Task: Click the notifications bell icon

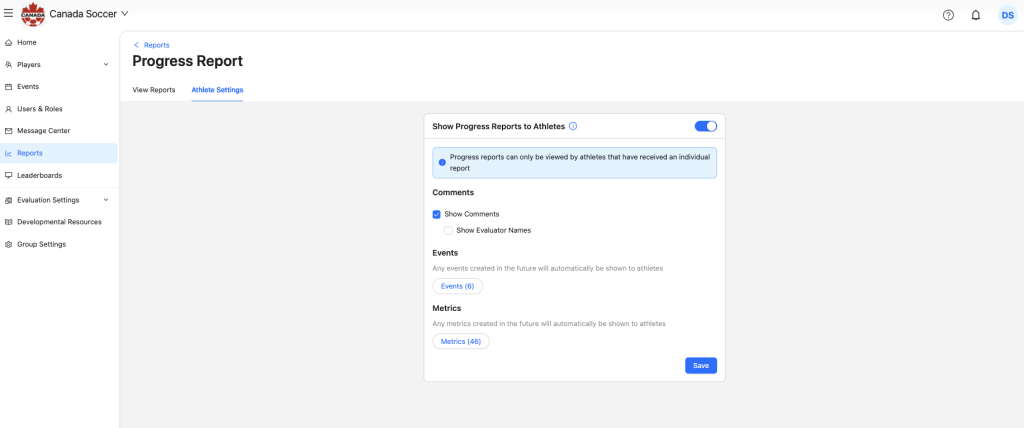Action: [976, 15]
